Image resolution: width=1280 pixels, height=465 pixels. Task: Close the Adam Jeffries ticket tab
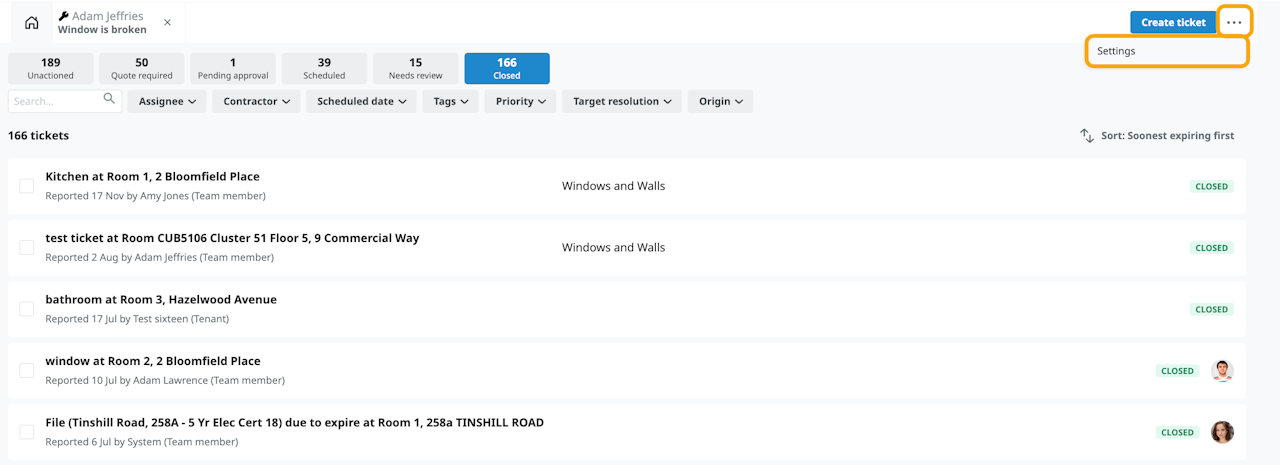(x=167, y=22)
